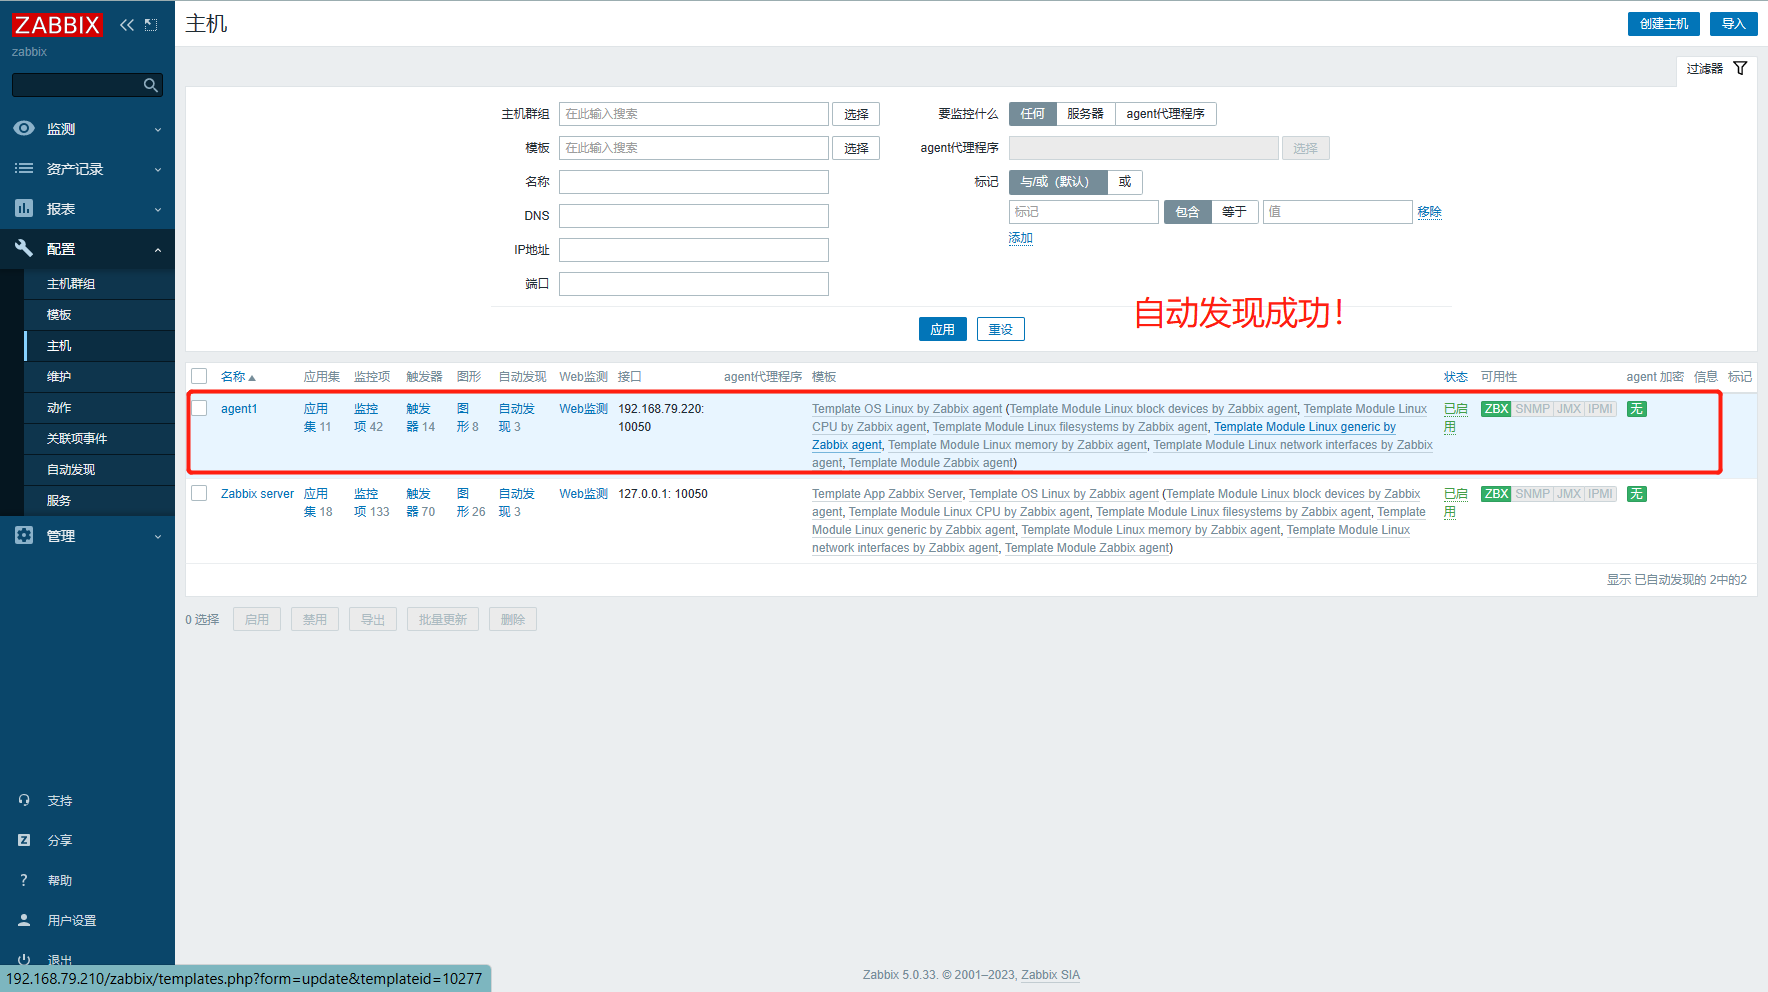Click the 应用 filter button
Screen dimensions: 1768x992
pos(942,329)
